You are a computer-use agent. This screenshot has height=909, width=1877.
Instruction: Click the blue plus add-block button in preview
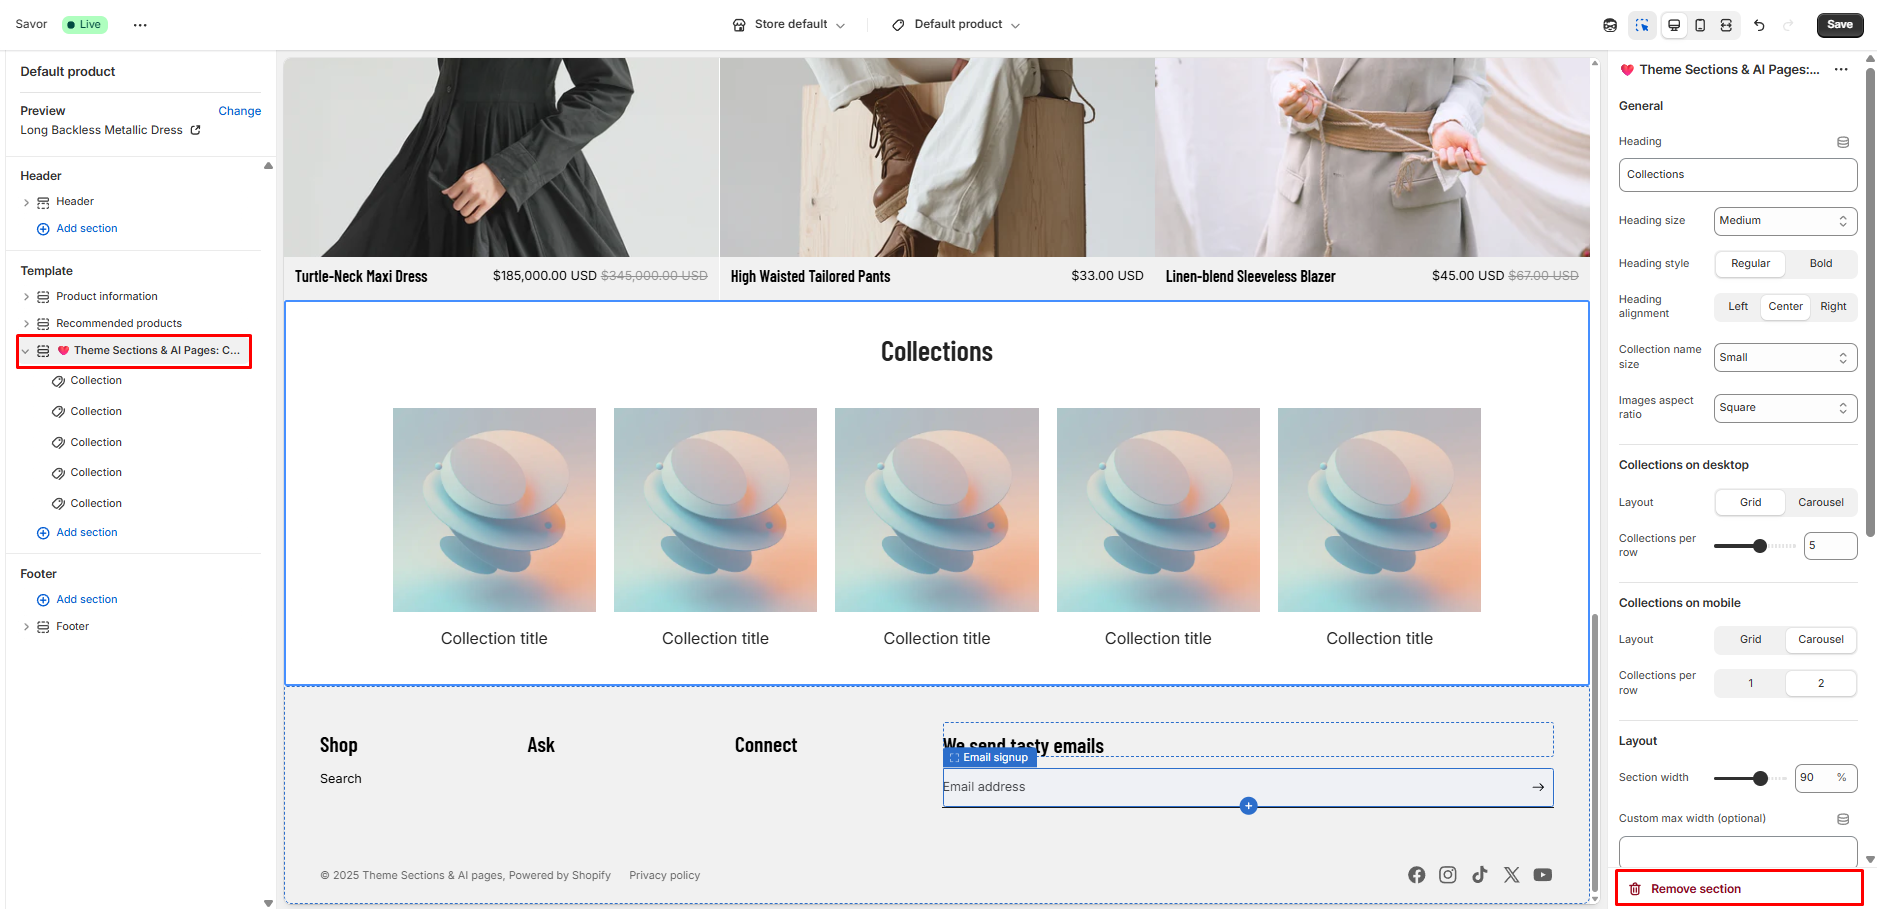pyautogui.click(x=1248, y=806)
